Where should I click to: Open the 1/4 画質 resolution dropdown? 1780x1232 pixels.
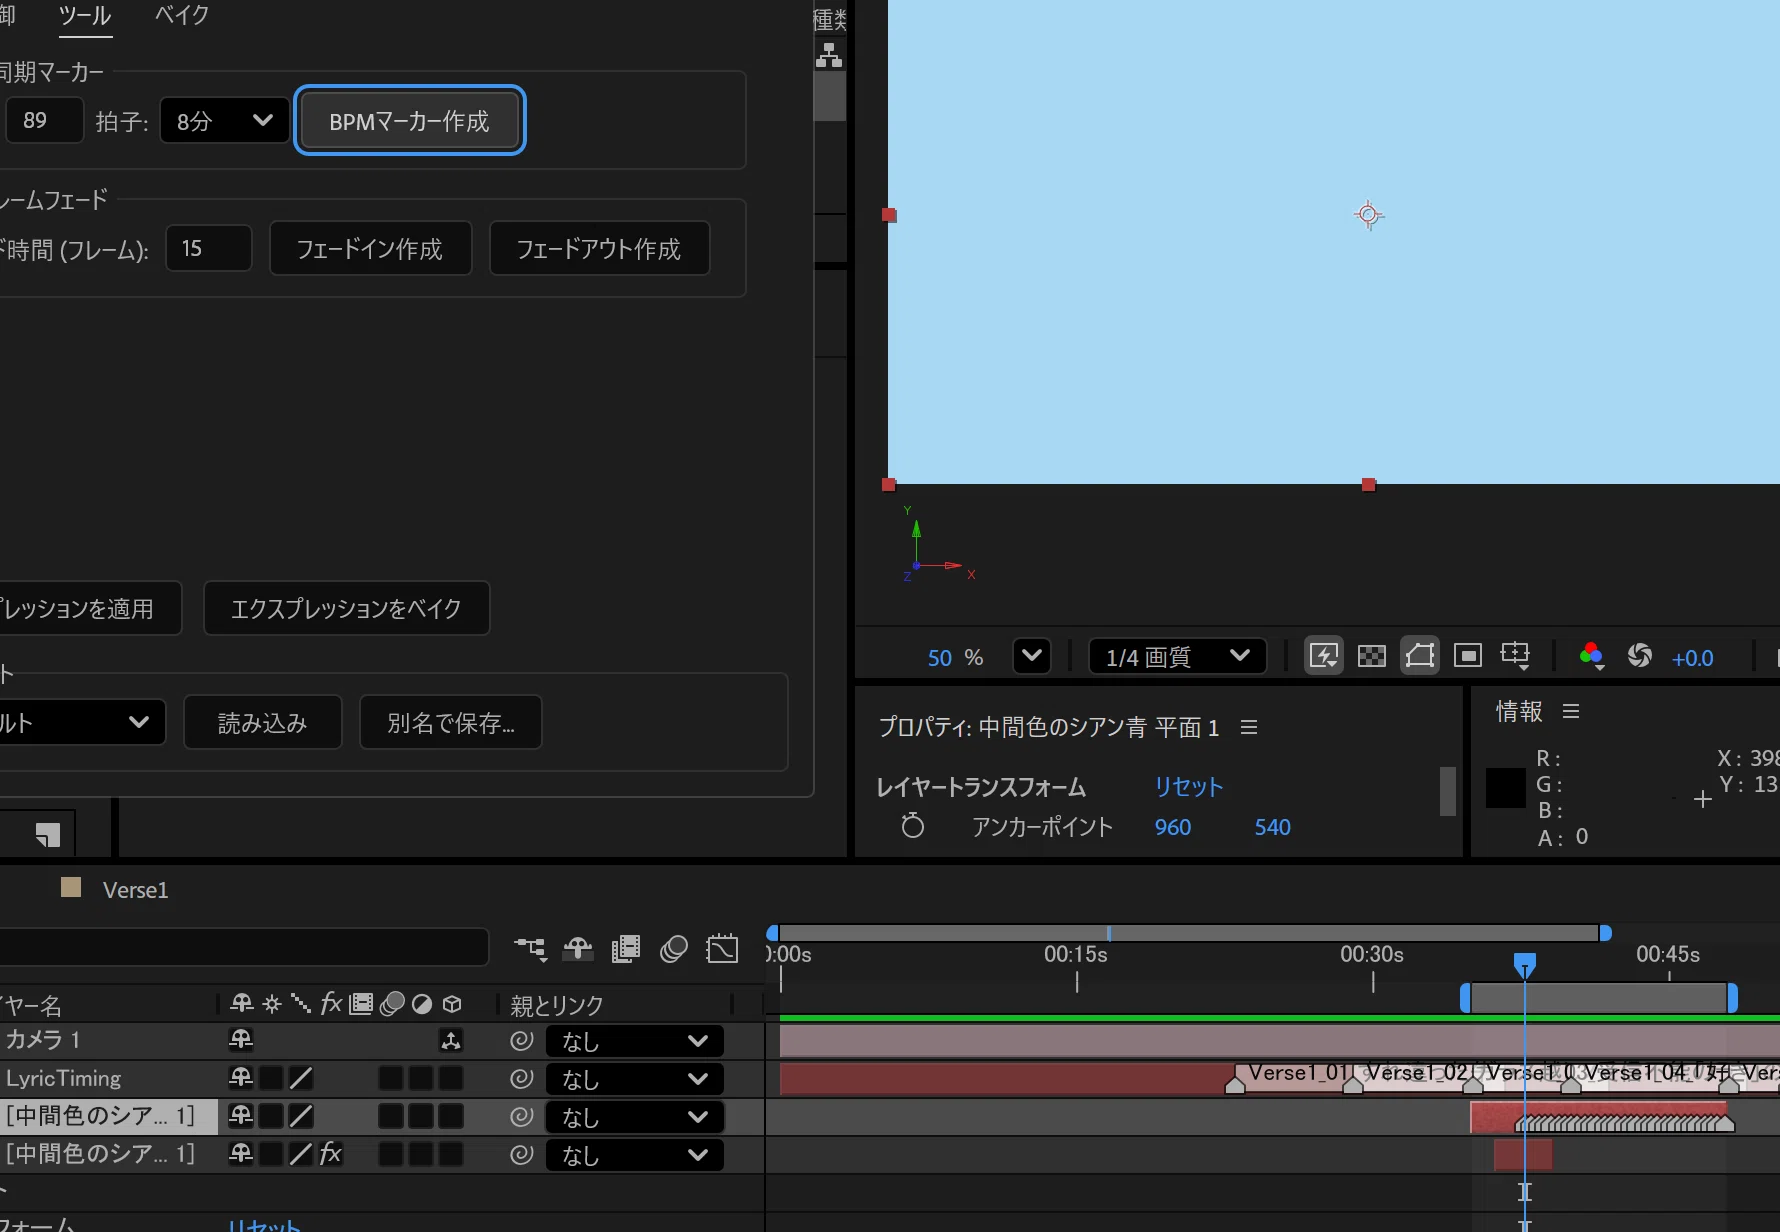1177,657
